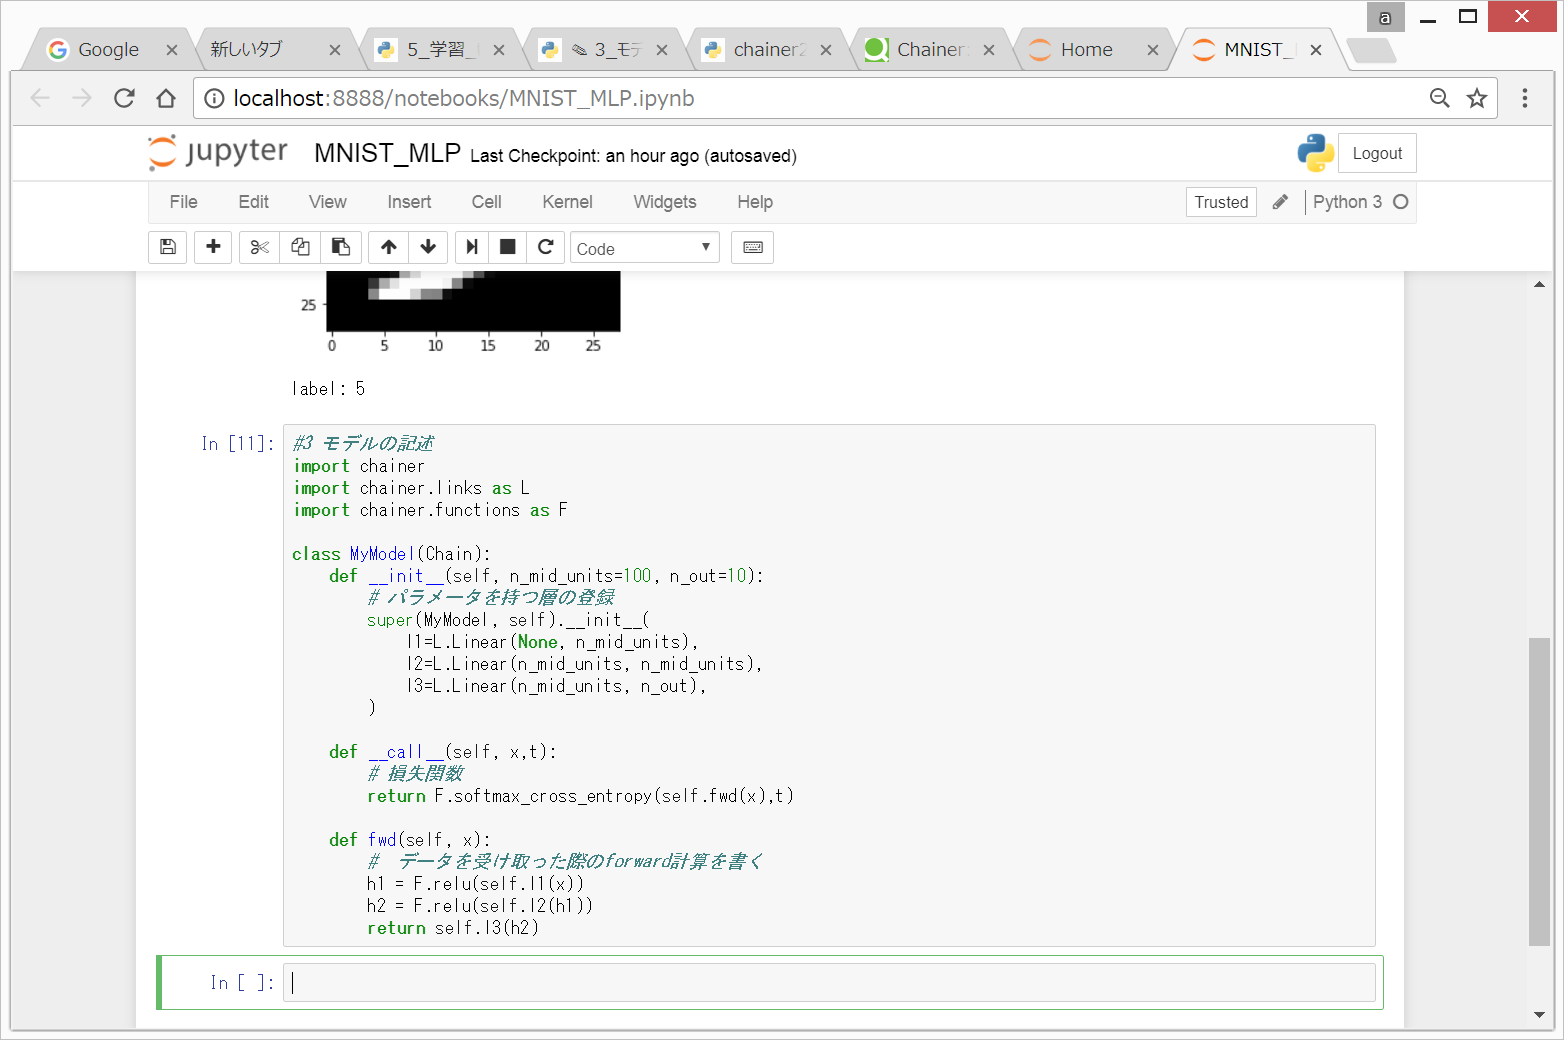1564x1040 pixels.
Task: Paste cells below using the toolbar icon
Action: click(x=341, y=247)
